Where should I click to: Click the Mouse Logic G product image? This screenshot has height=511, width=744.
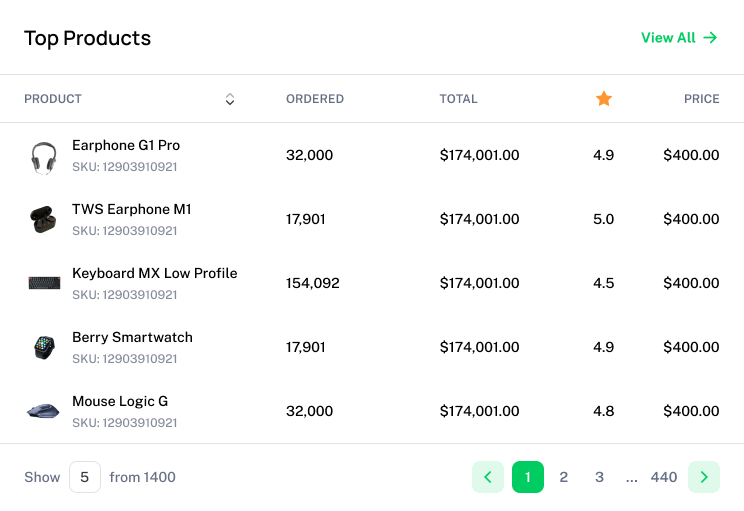[x=44, y=411]
